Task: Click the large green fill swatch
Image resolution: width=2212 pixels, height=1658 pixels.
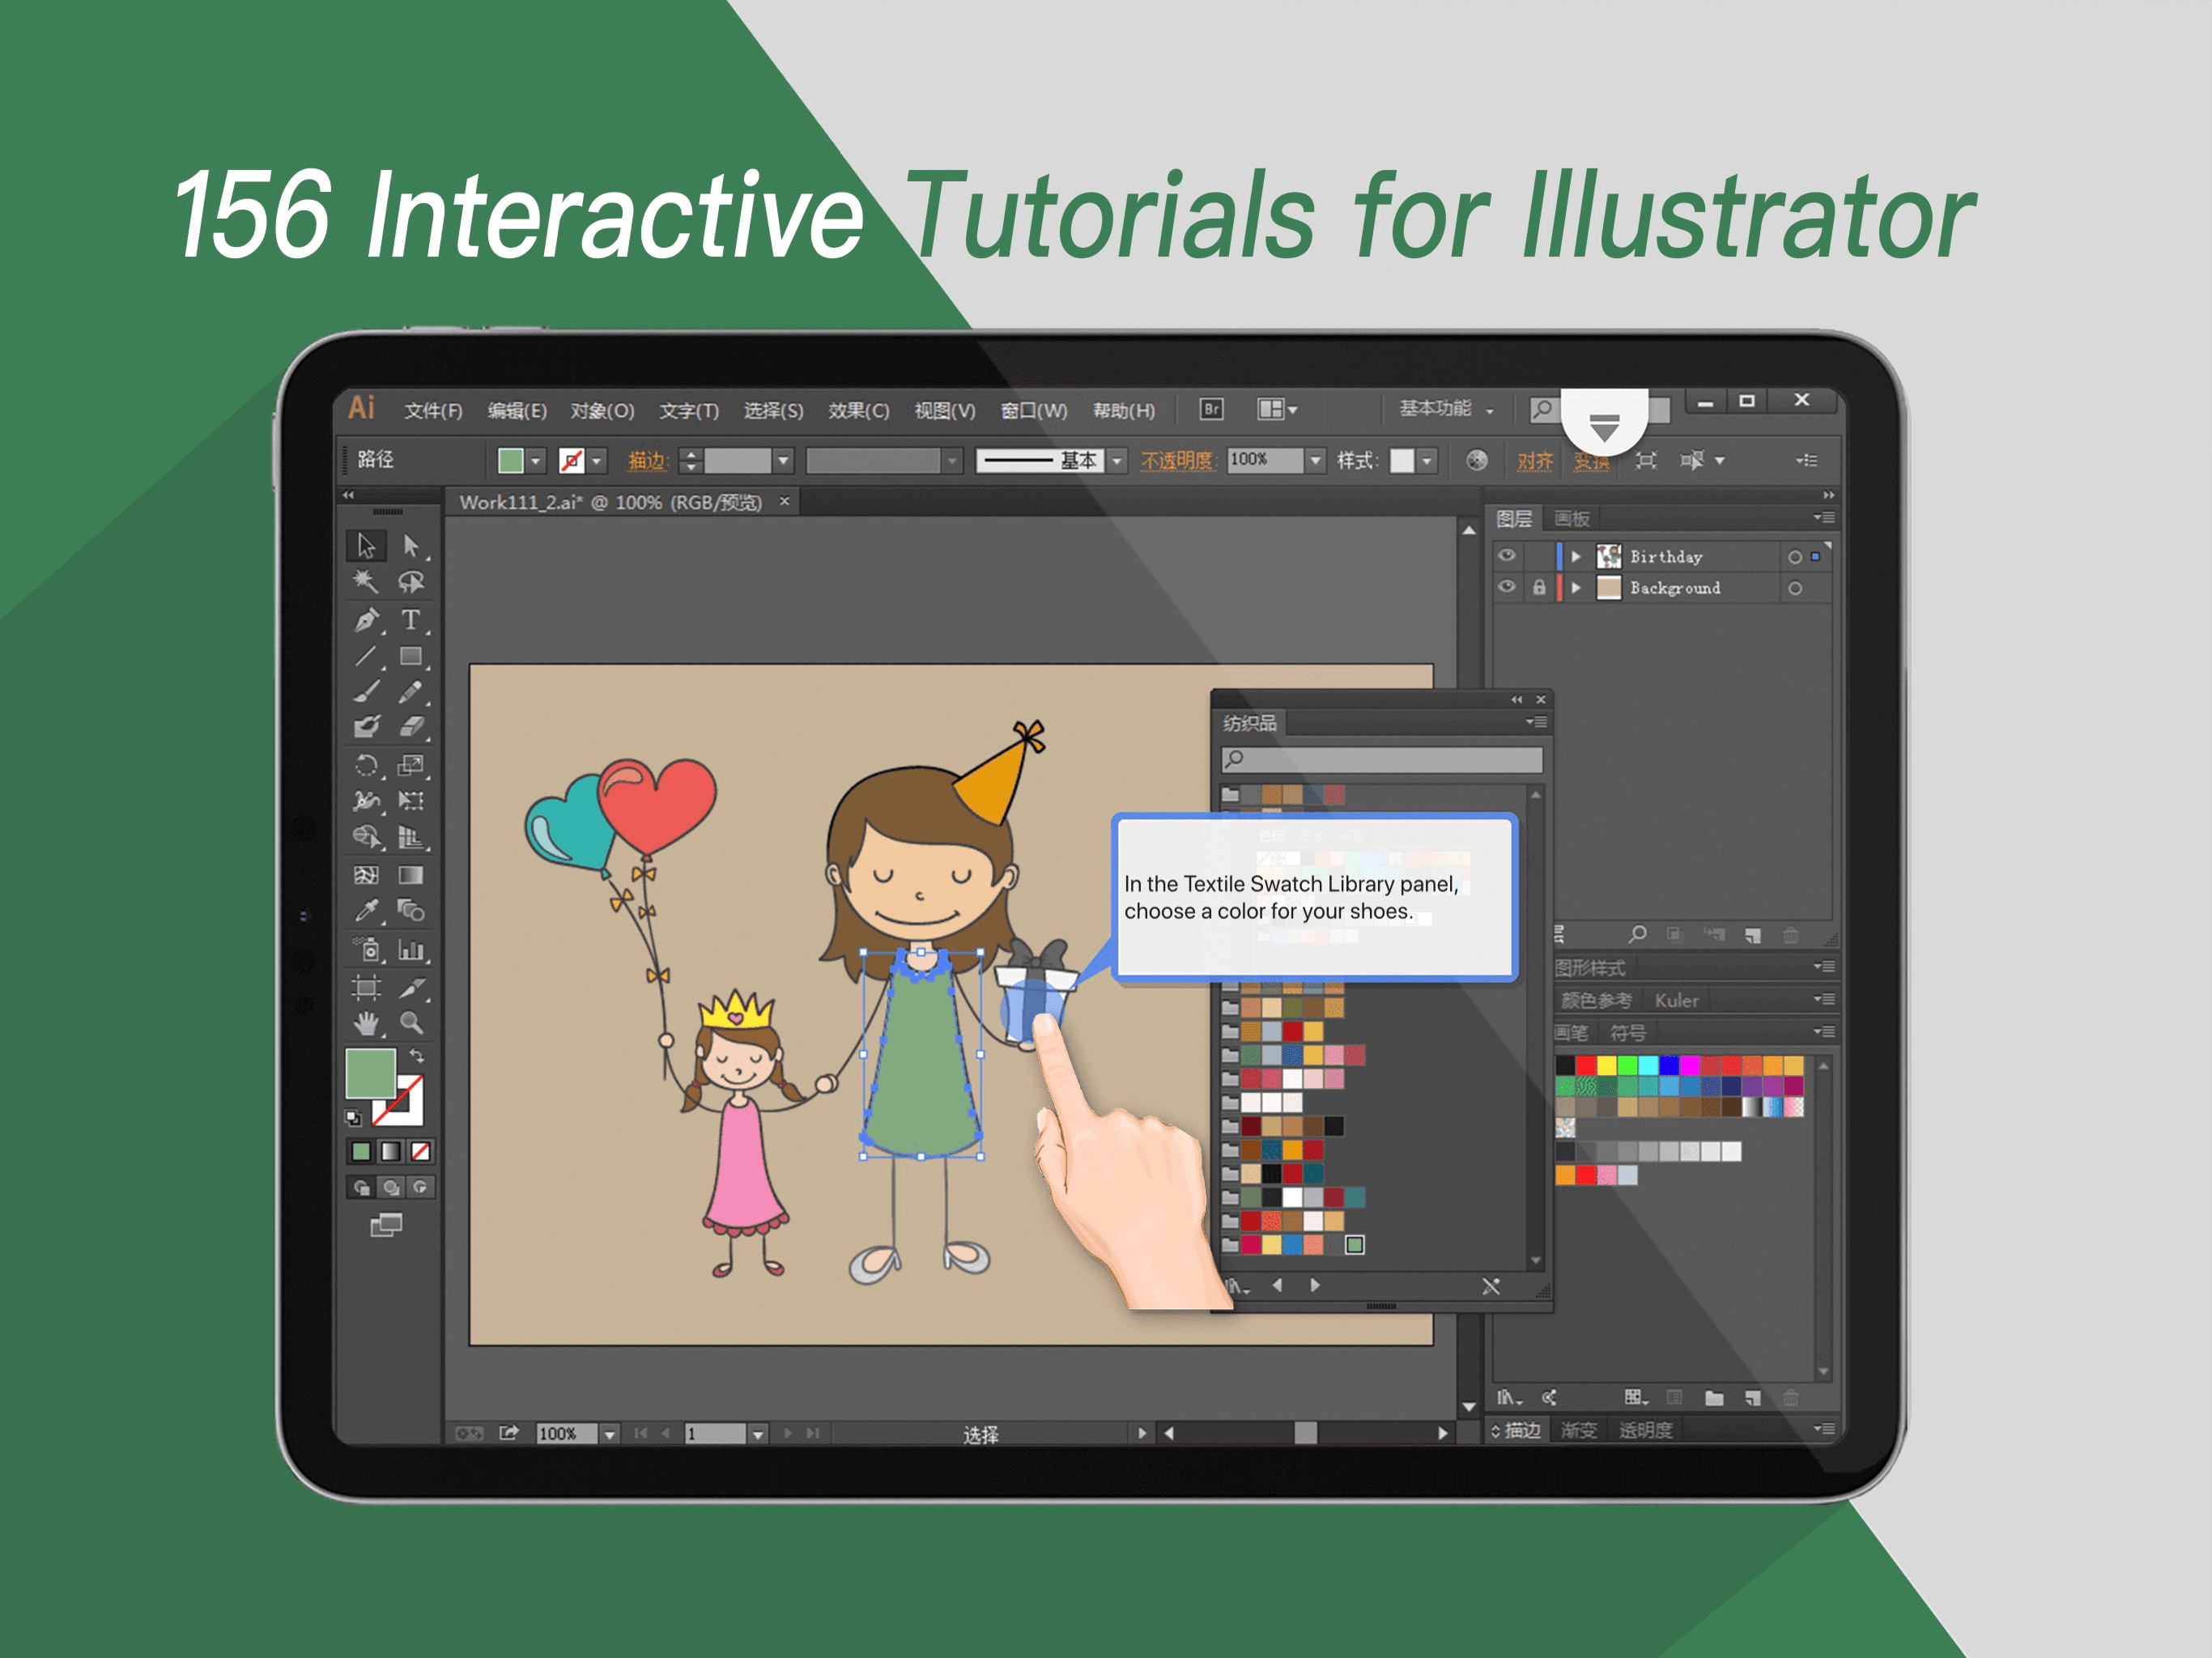Action: (370, 1073)
